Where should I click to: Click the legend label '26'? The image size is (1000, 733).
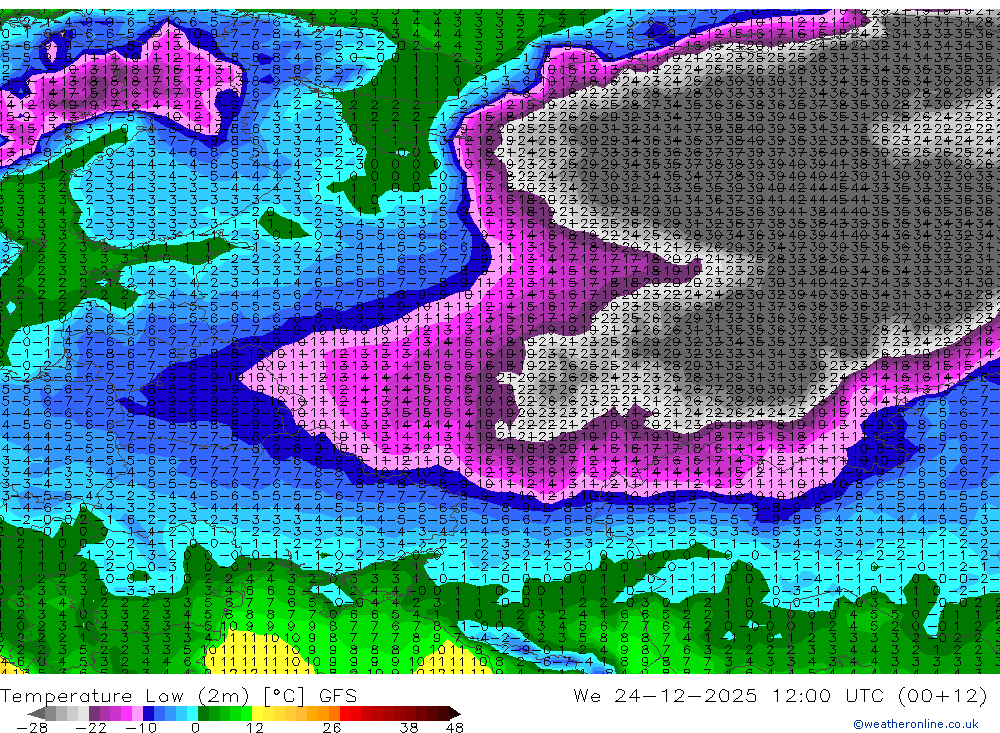coord(332,728)
